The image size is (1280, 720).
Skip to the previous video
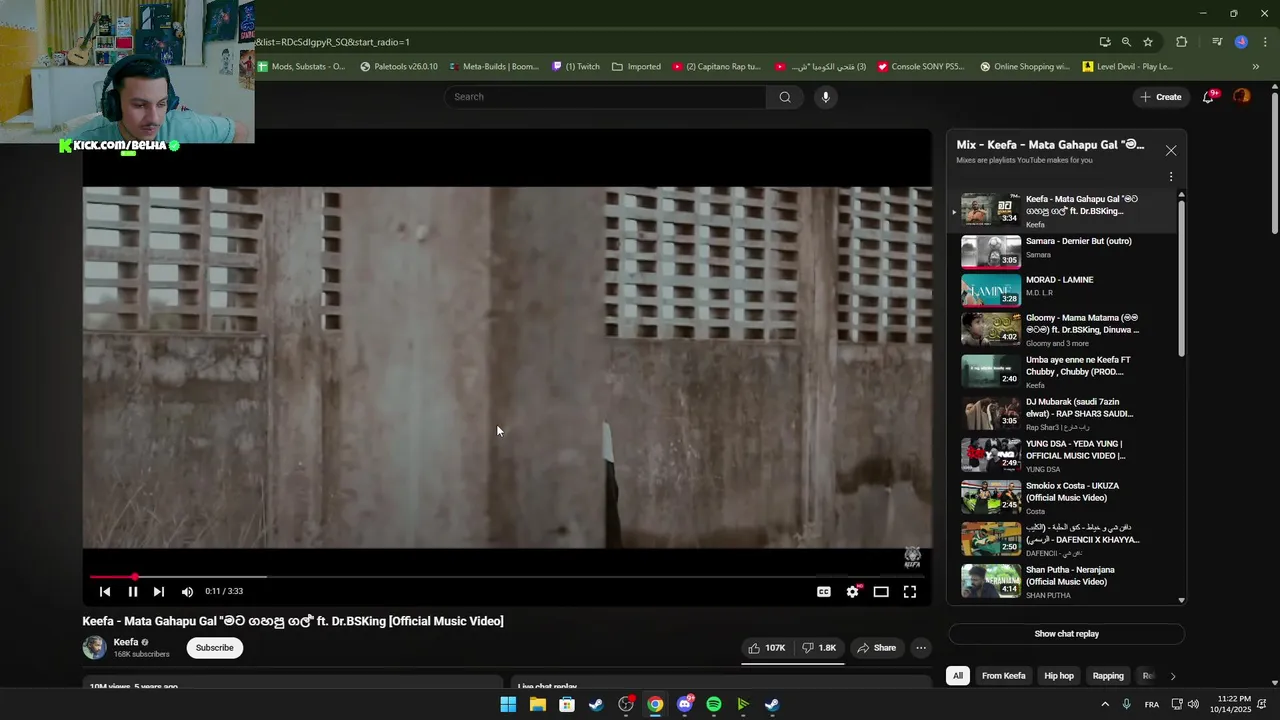pos(105,592)
